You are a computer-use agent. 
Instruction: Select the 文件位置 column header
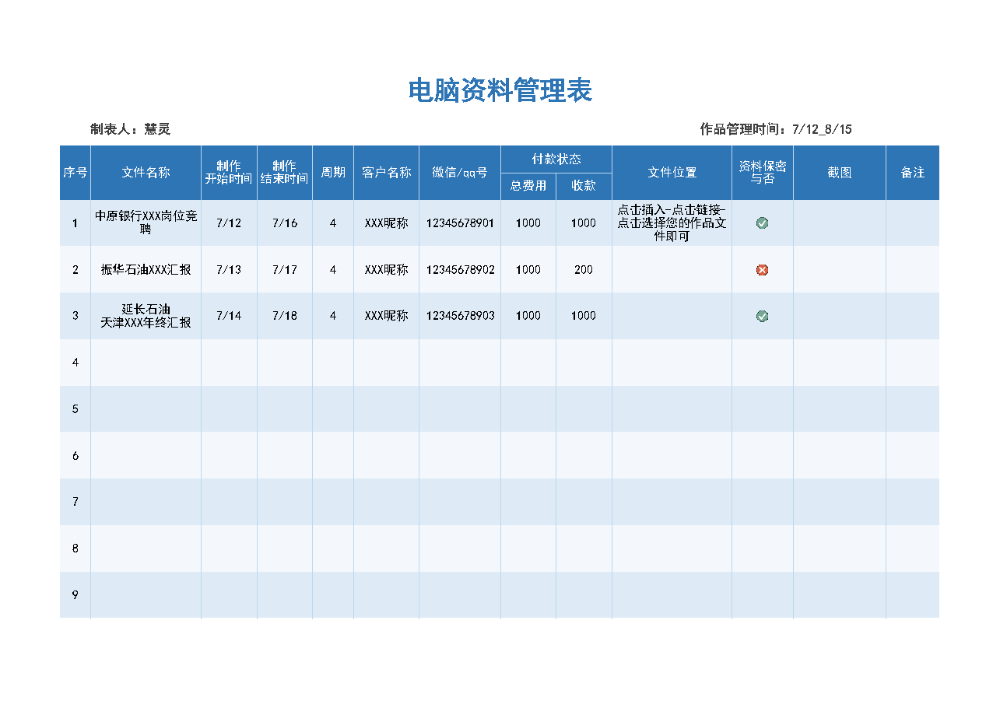[672, 172]
